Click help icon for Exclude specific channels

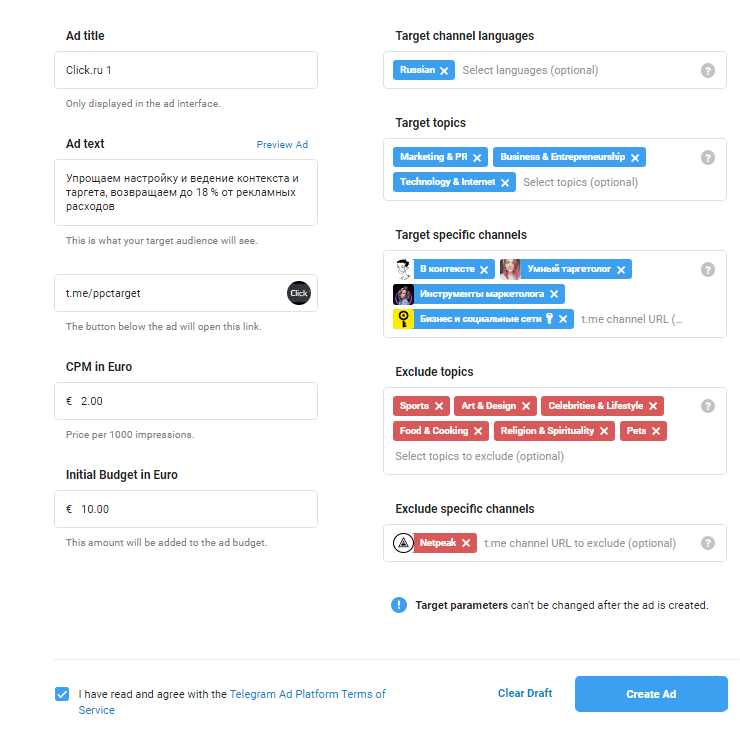click(708, 543)
